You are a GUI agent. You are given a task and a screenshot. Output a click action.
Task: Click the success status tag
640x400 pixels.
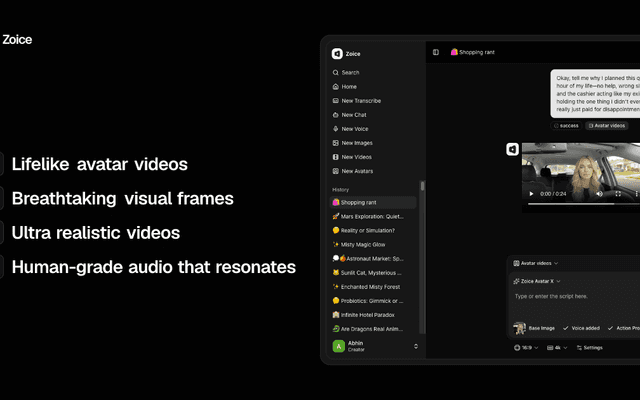click(x=566, y=126)
